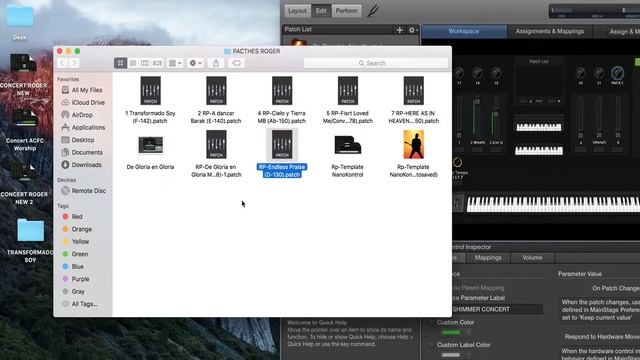Screen dimensions: 640x360
Task: Select CONCERT ROGER NEW desktop file
Action: pyautogui.click(x=23, y=76)
